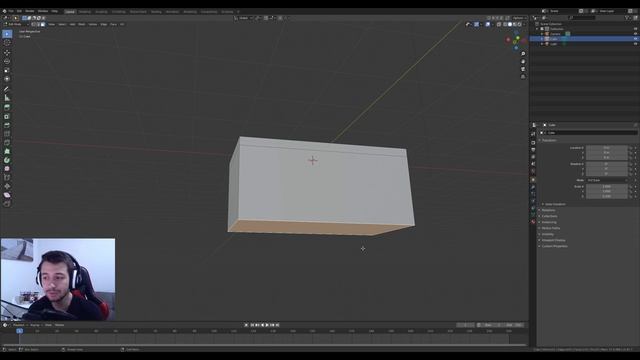Screen dimensions: 640x360
Task: Expand the Viewport Display panel
Action: tap(553, 240)
